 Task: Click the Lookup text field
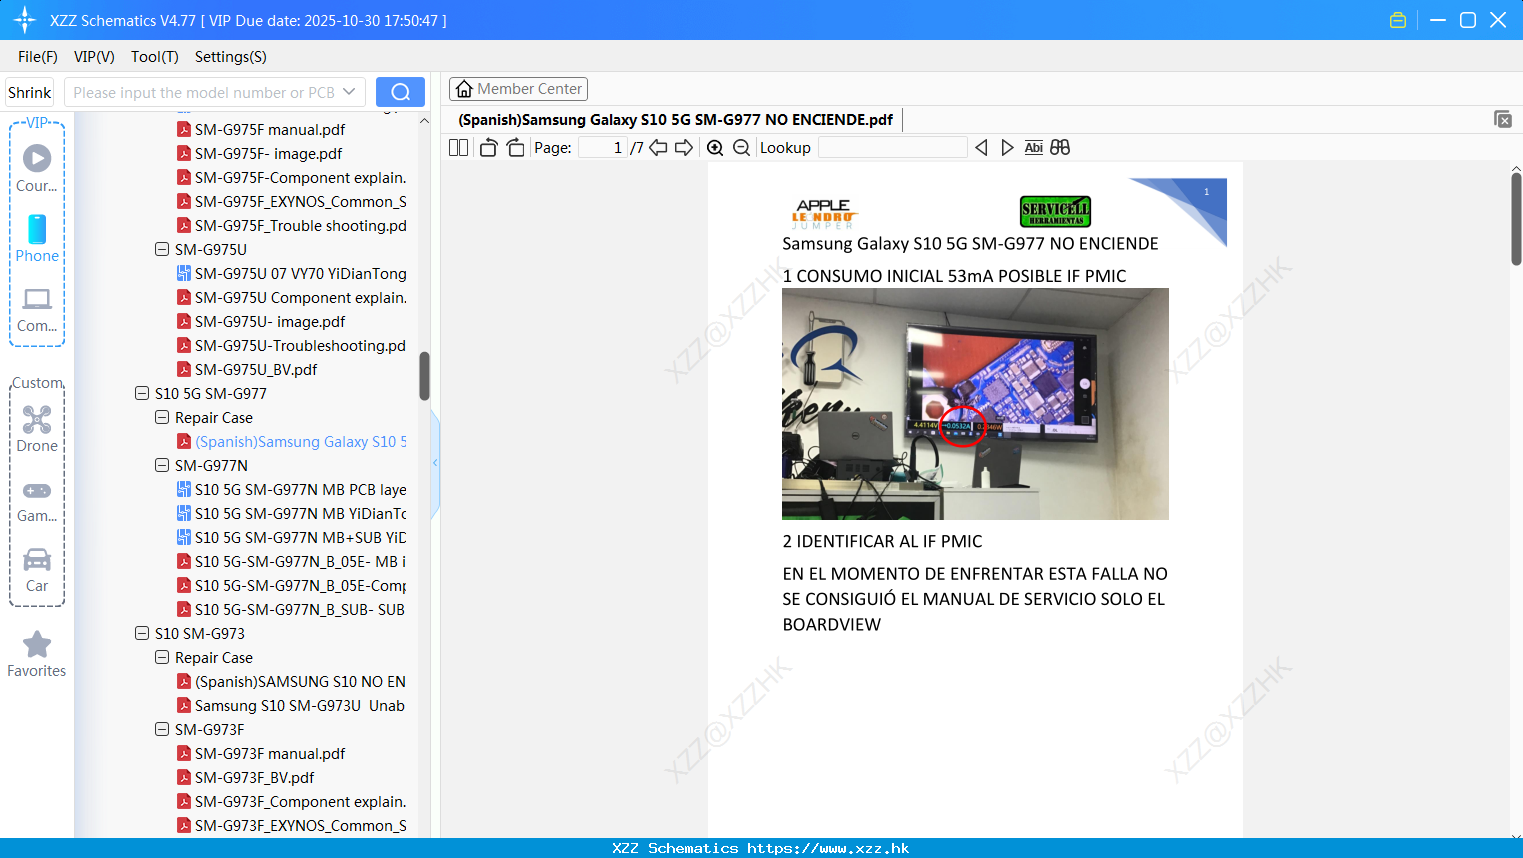pos(892,147)
